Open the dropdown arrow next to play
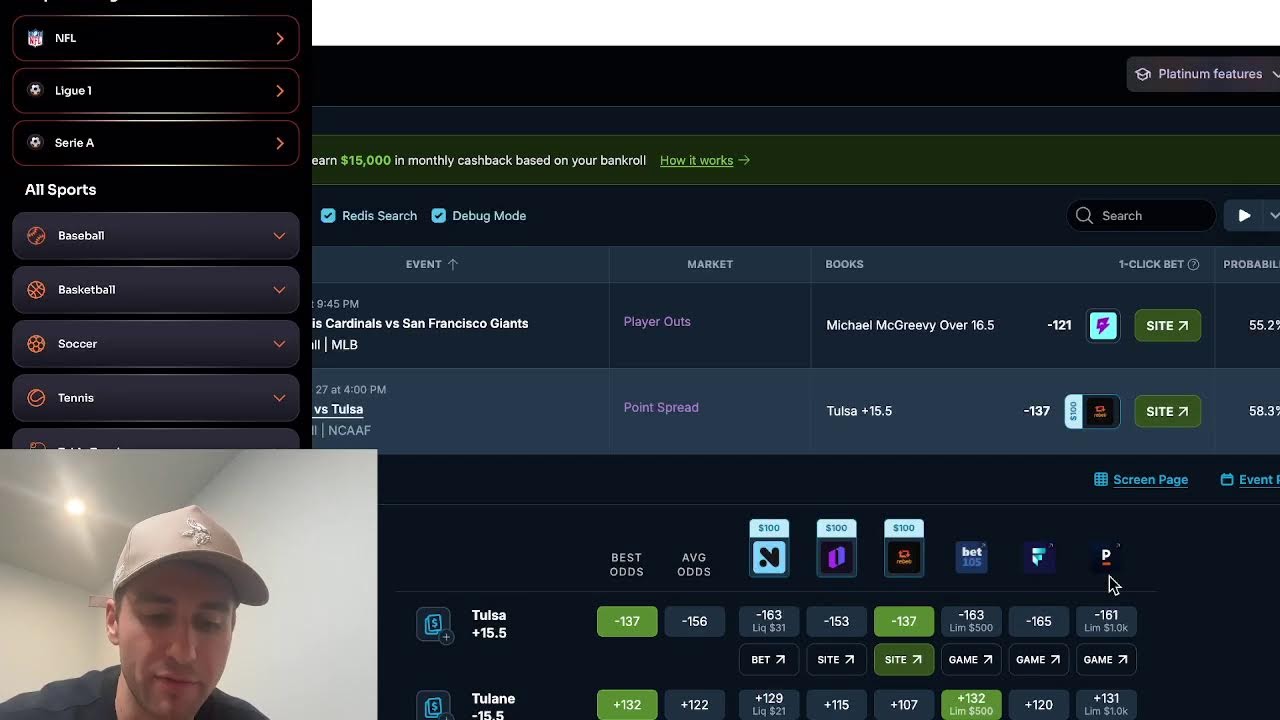The height and width of the screenshot is (720, 1280). (1273, 215)
